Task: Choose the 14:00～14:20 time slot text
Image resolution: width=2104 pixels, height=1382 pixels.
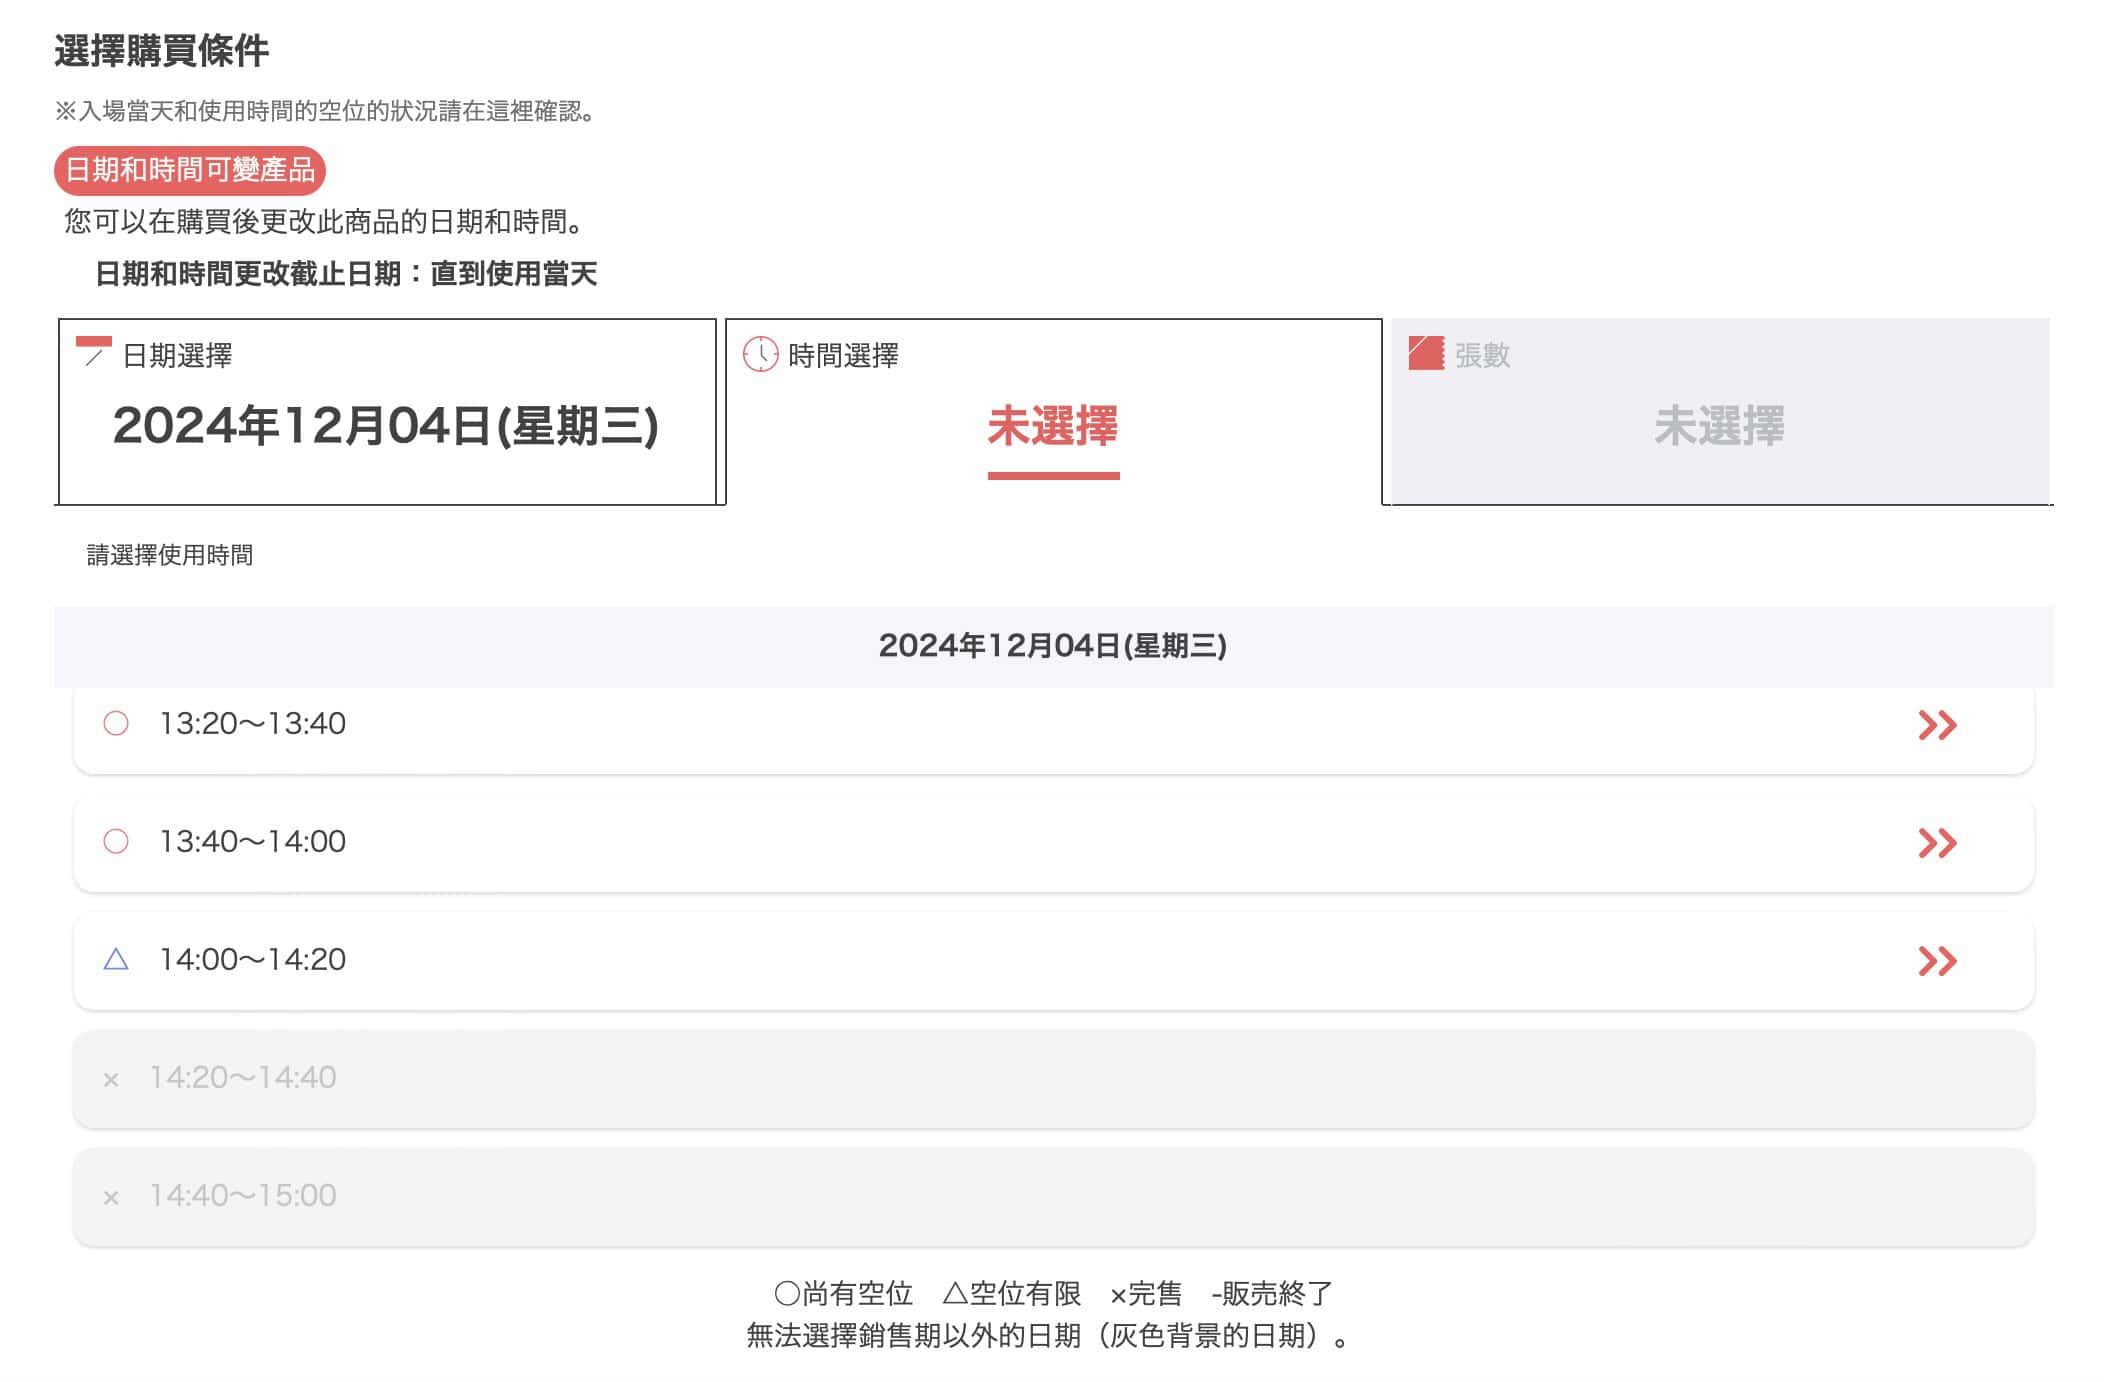Action: [x=253, y=959]
